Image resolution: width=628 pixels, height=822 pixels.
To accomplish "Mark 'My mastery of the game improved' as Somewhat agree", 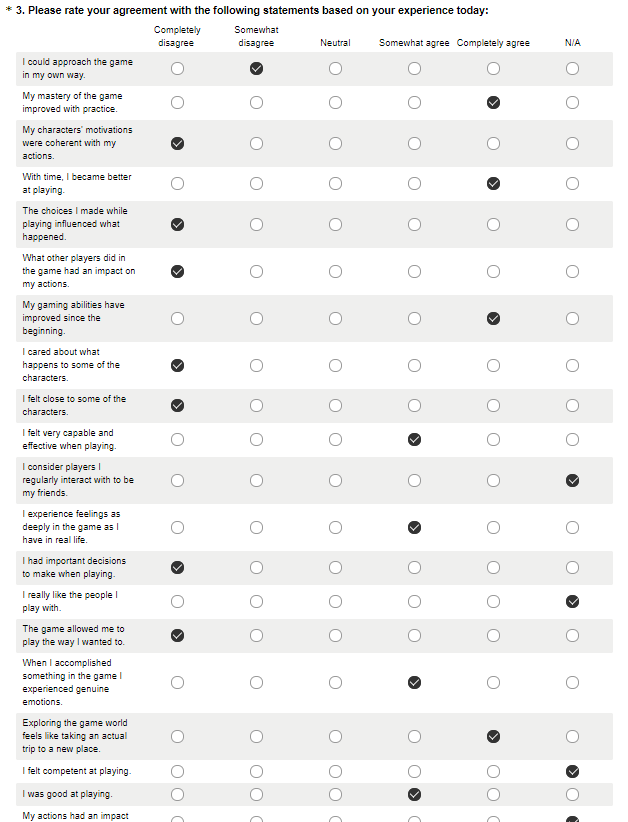I will click(x=414, y=103).
